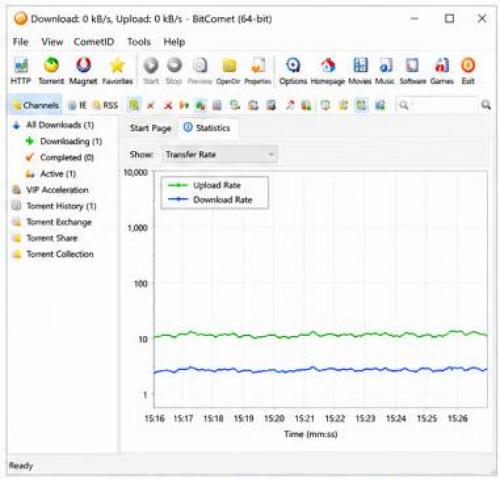
Task: Click the Download Rate legend entry
Action: coord(210,200)
